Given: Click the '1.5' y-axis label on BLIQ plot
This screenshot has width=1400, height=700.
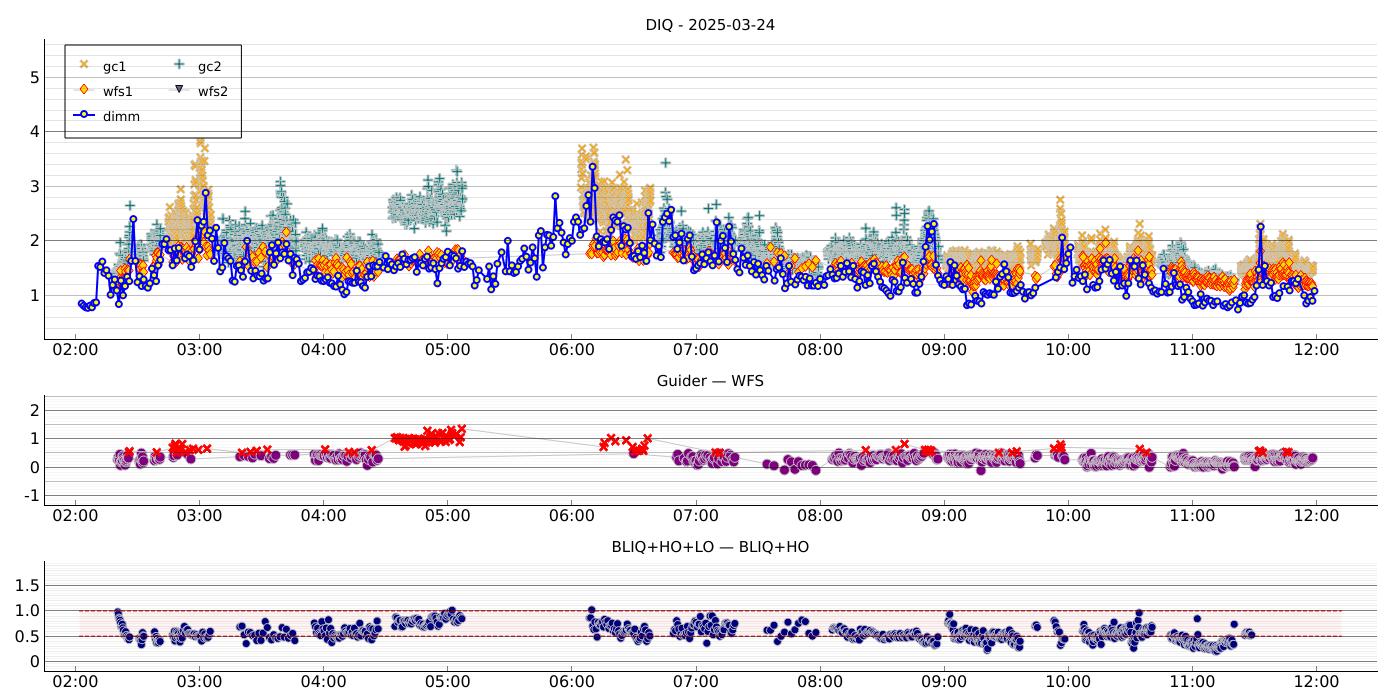Looking at the screenshot, I should click(x=28, y=585).
